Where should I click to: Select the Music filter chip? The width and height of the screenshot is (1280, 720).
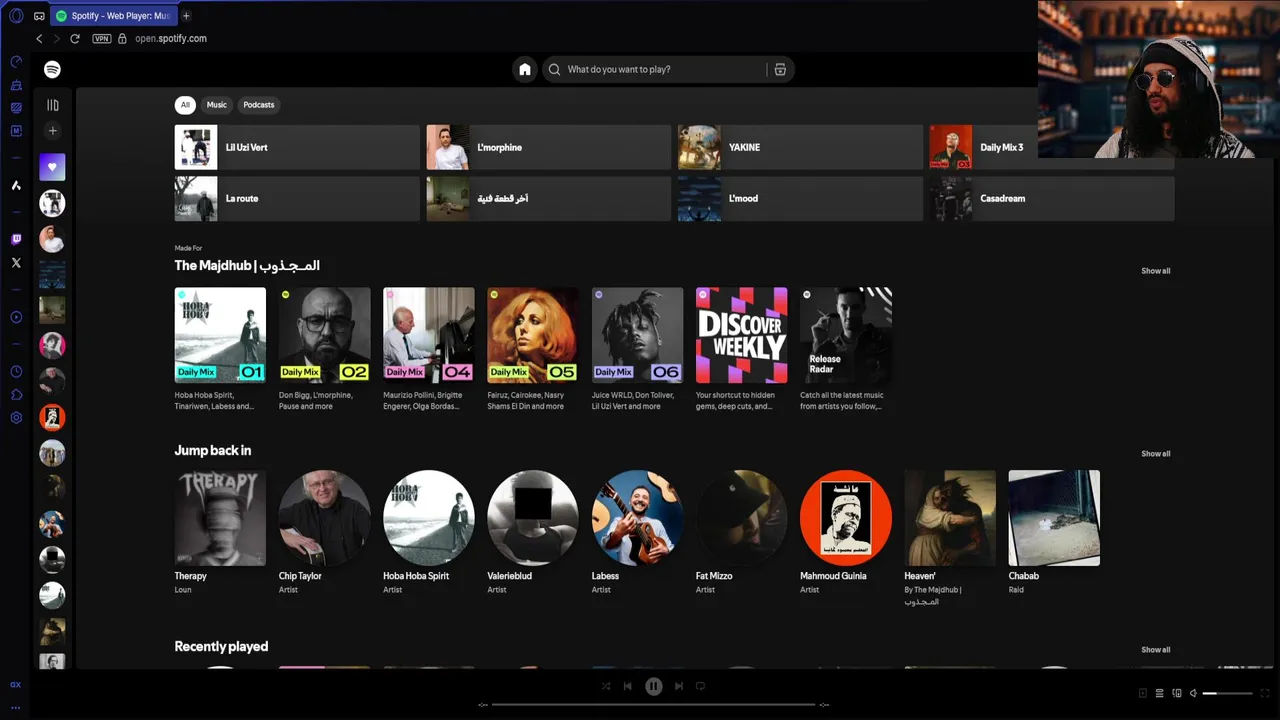(217, 105)
